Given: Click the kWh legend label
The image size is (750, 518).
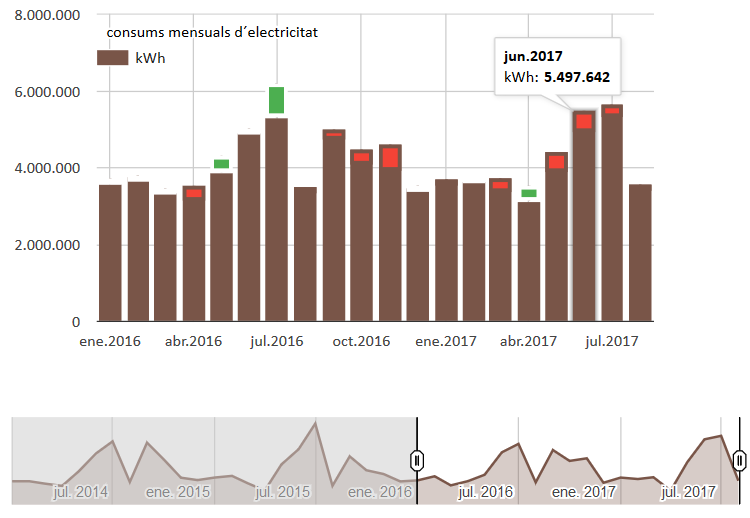Looking at the screenshot, I should click(x=150, y=58).
